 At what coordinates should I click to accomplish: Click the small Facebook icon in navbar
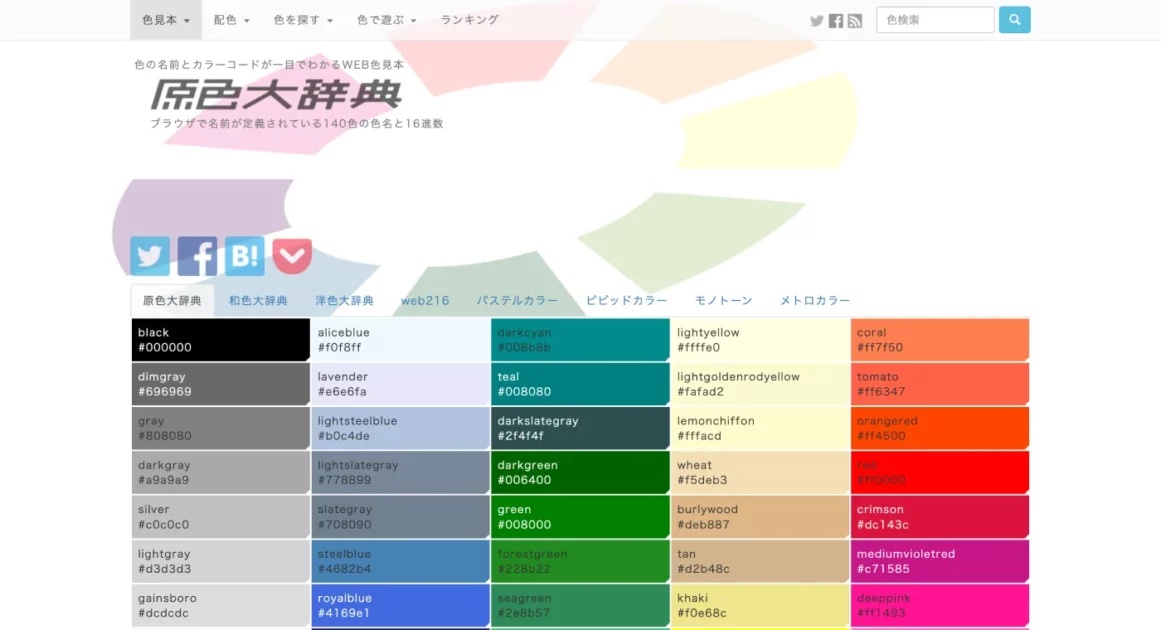tap(836, 21)
